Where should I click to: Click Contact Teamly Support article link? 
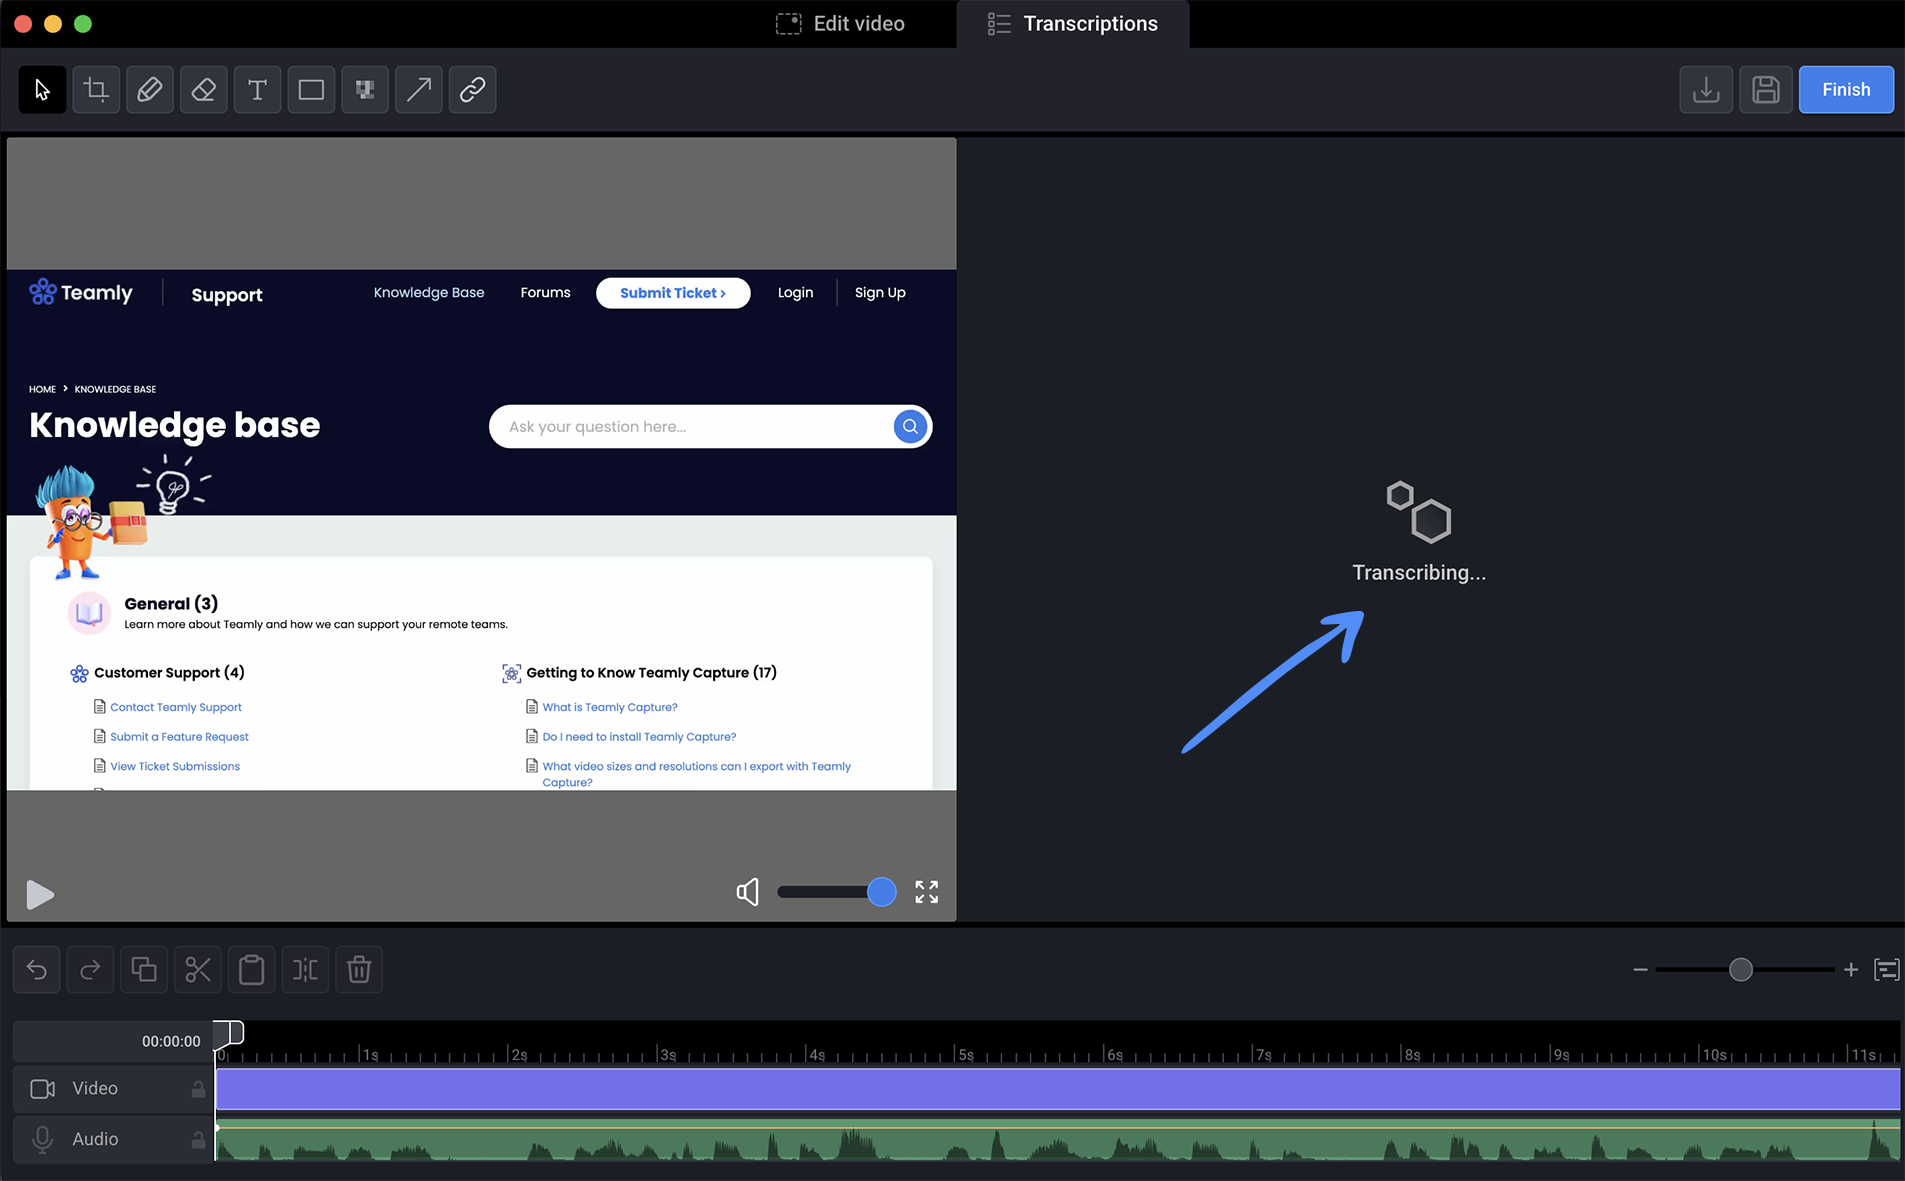[x=176, y=707]
